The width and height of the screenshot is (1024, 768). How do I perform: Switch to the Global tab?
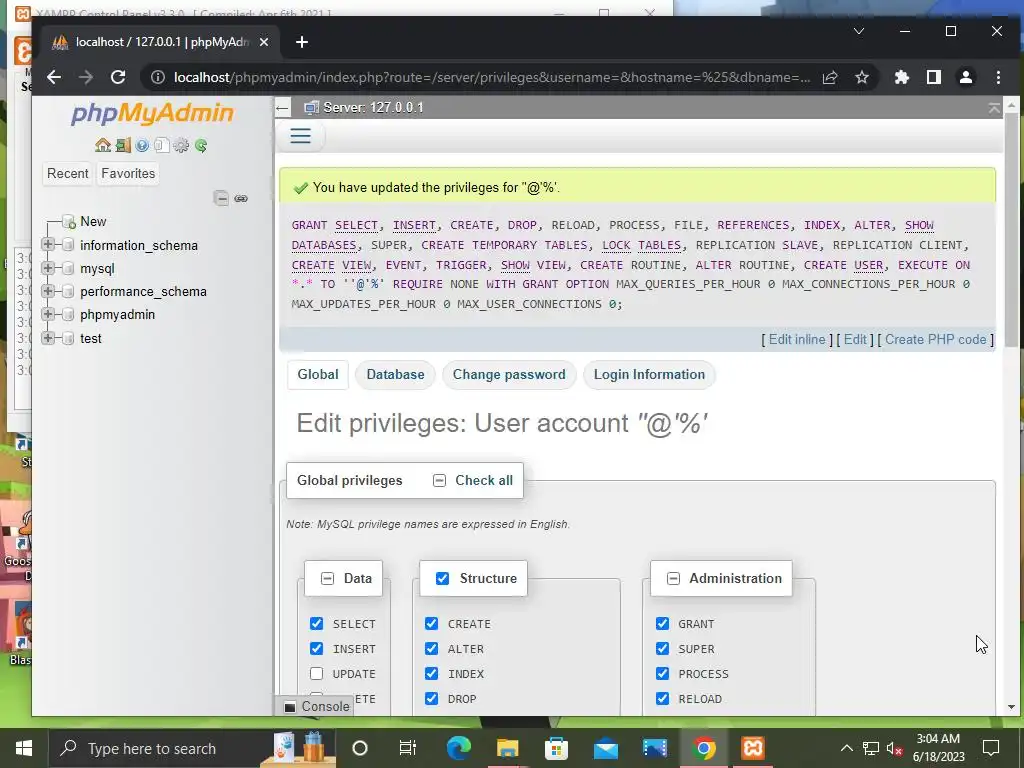tap(318, 375)
